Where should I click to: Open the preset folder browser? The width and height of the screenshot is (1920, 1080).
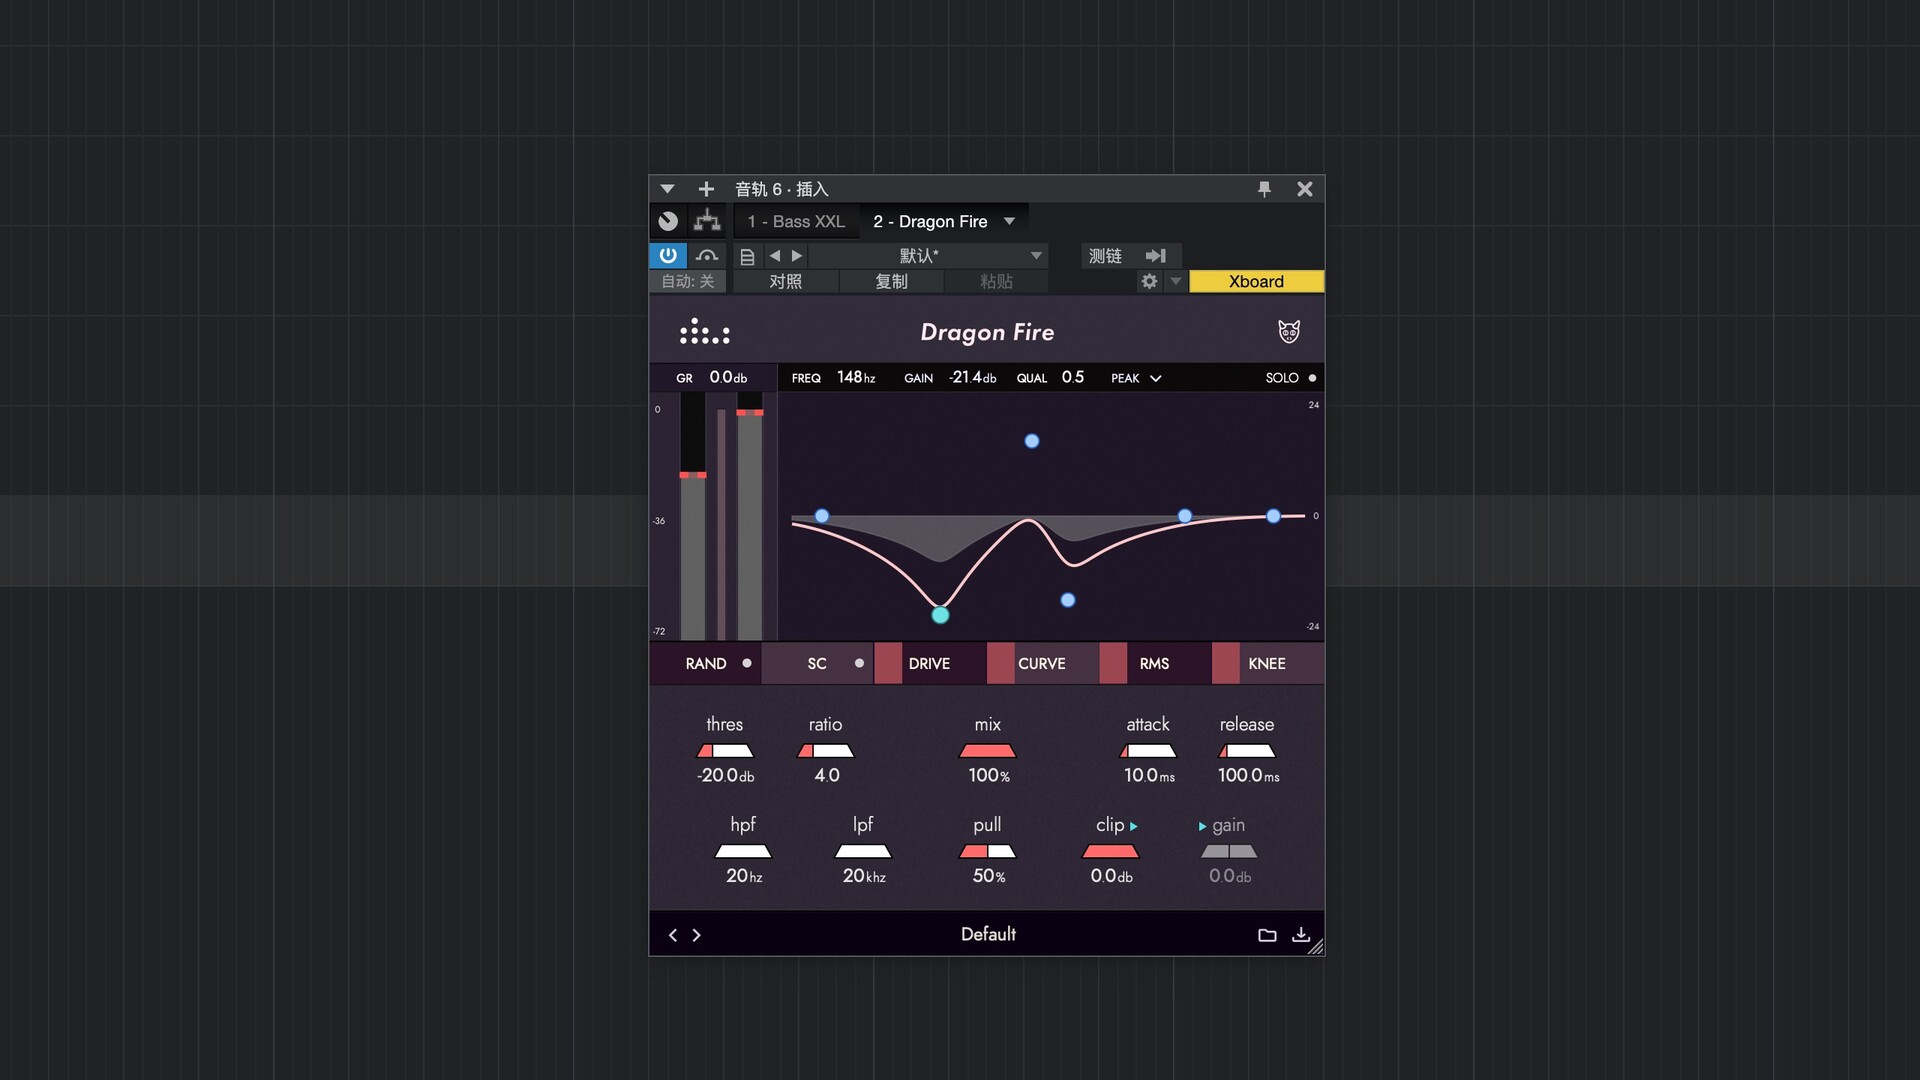coord(1267,935)
